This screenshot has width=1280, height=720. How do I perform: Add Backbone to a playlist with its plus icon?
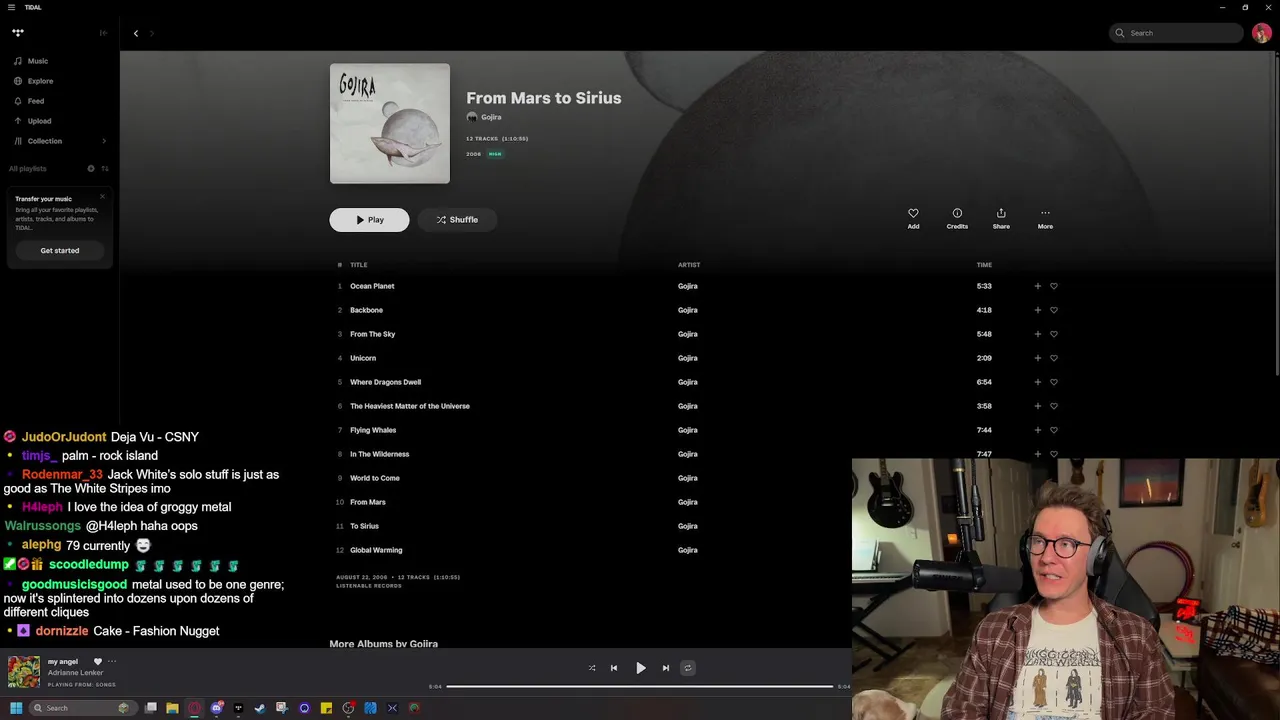1037,310
